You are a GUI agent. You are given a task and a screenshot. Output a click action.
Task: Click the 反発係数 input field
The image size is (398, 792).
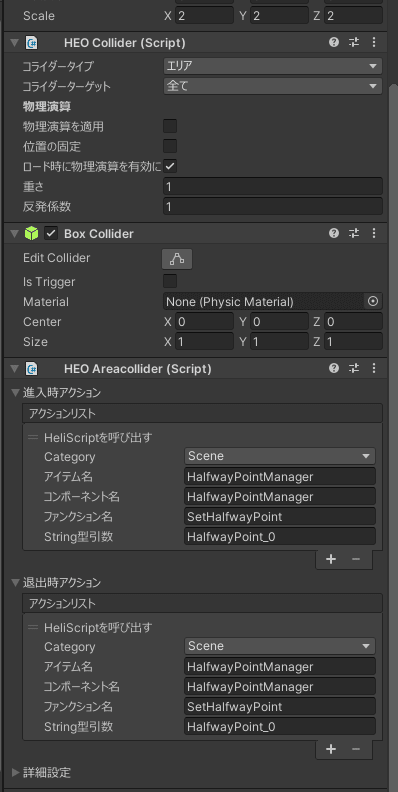[x=273, y=207]
